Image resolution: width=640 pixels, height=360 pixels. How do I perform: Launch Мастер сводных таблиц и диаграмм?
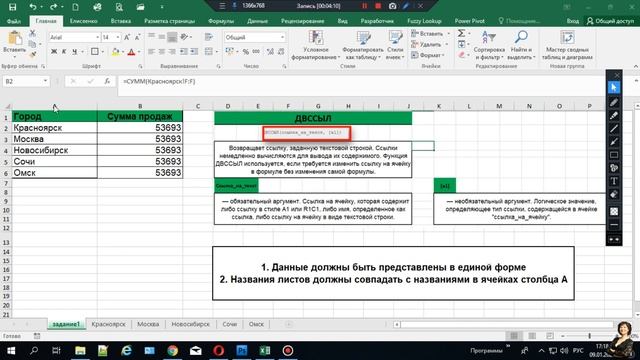click(x=567, y=45)
